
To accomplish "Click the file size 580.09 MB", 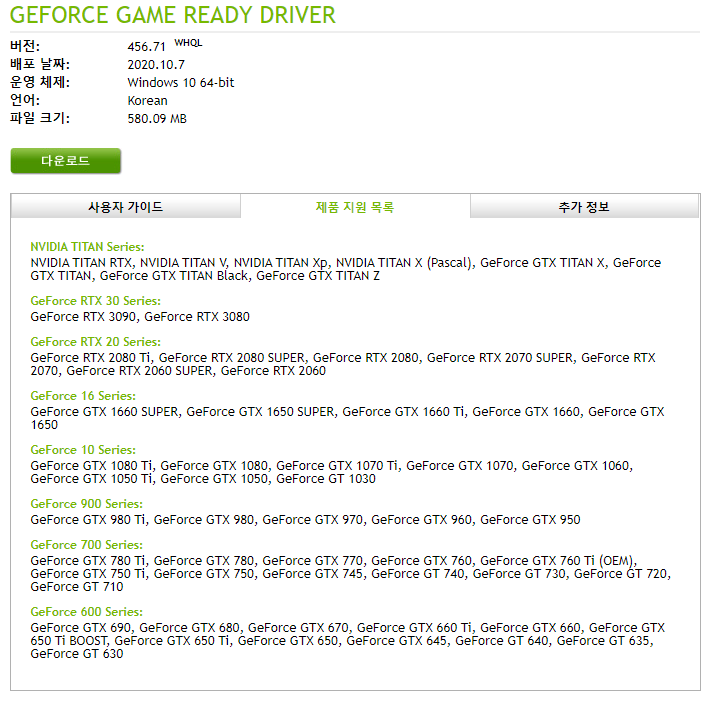I will tap(157, 119).
